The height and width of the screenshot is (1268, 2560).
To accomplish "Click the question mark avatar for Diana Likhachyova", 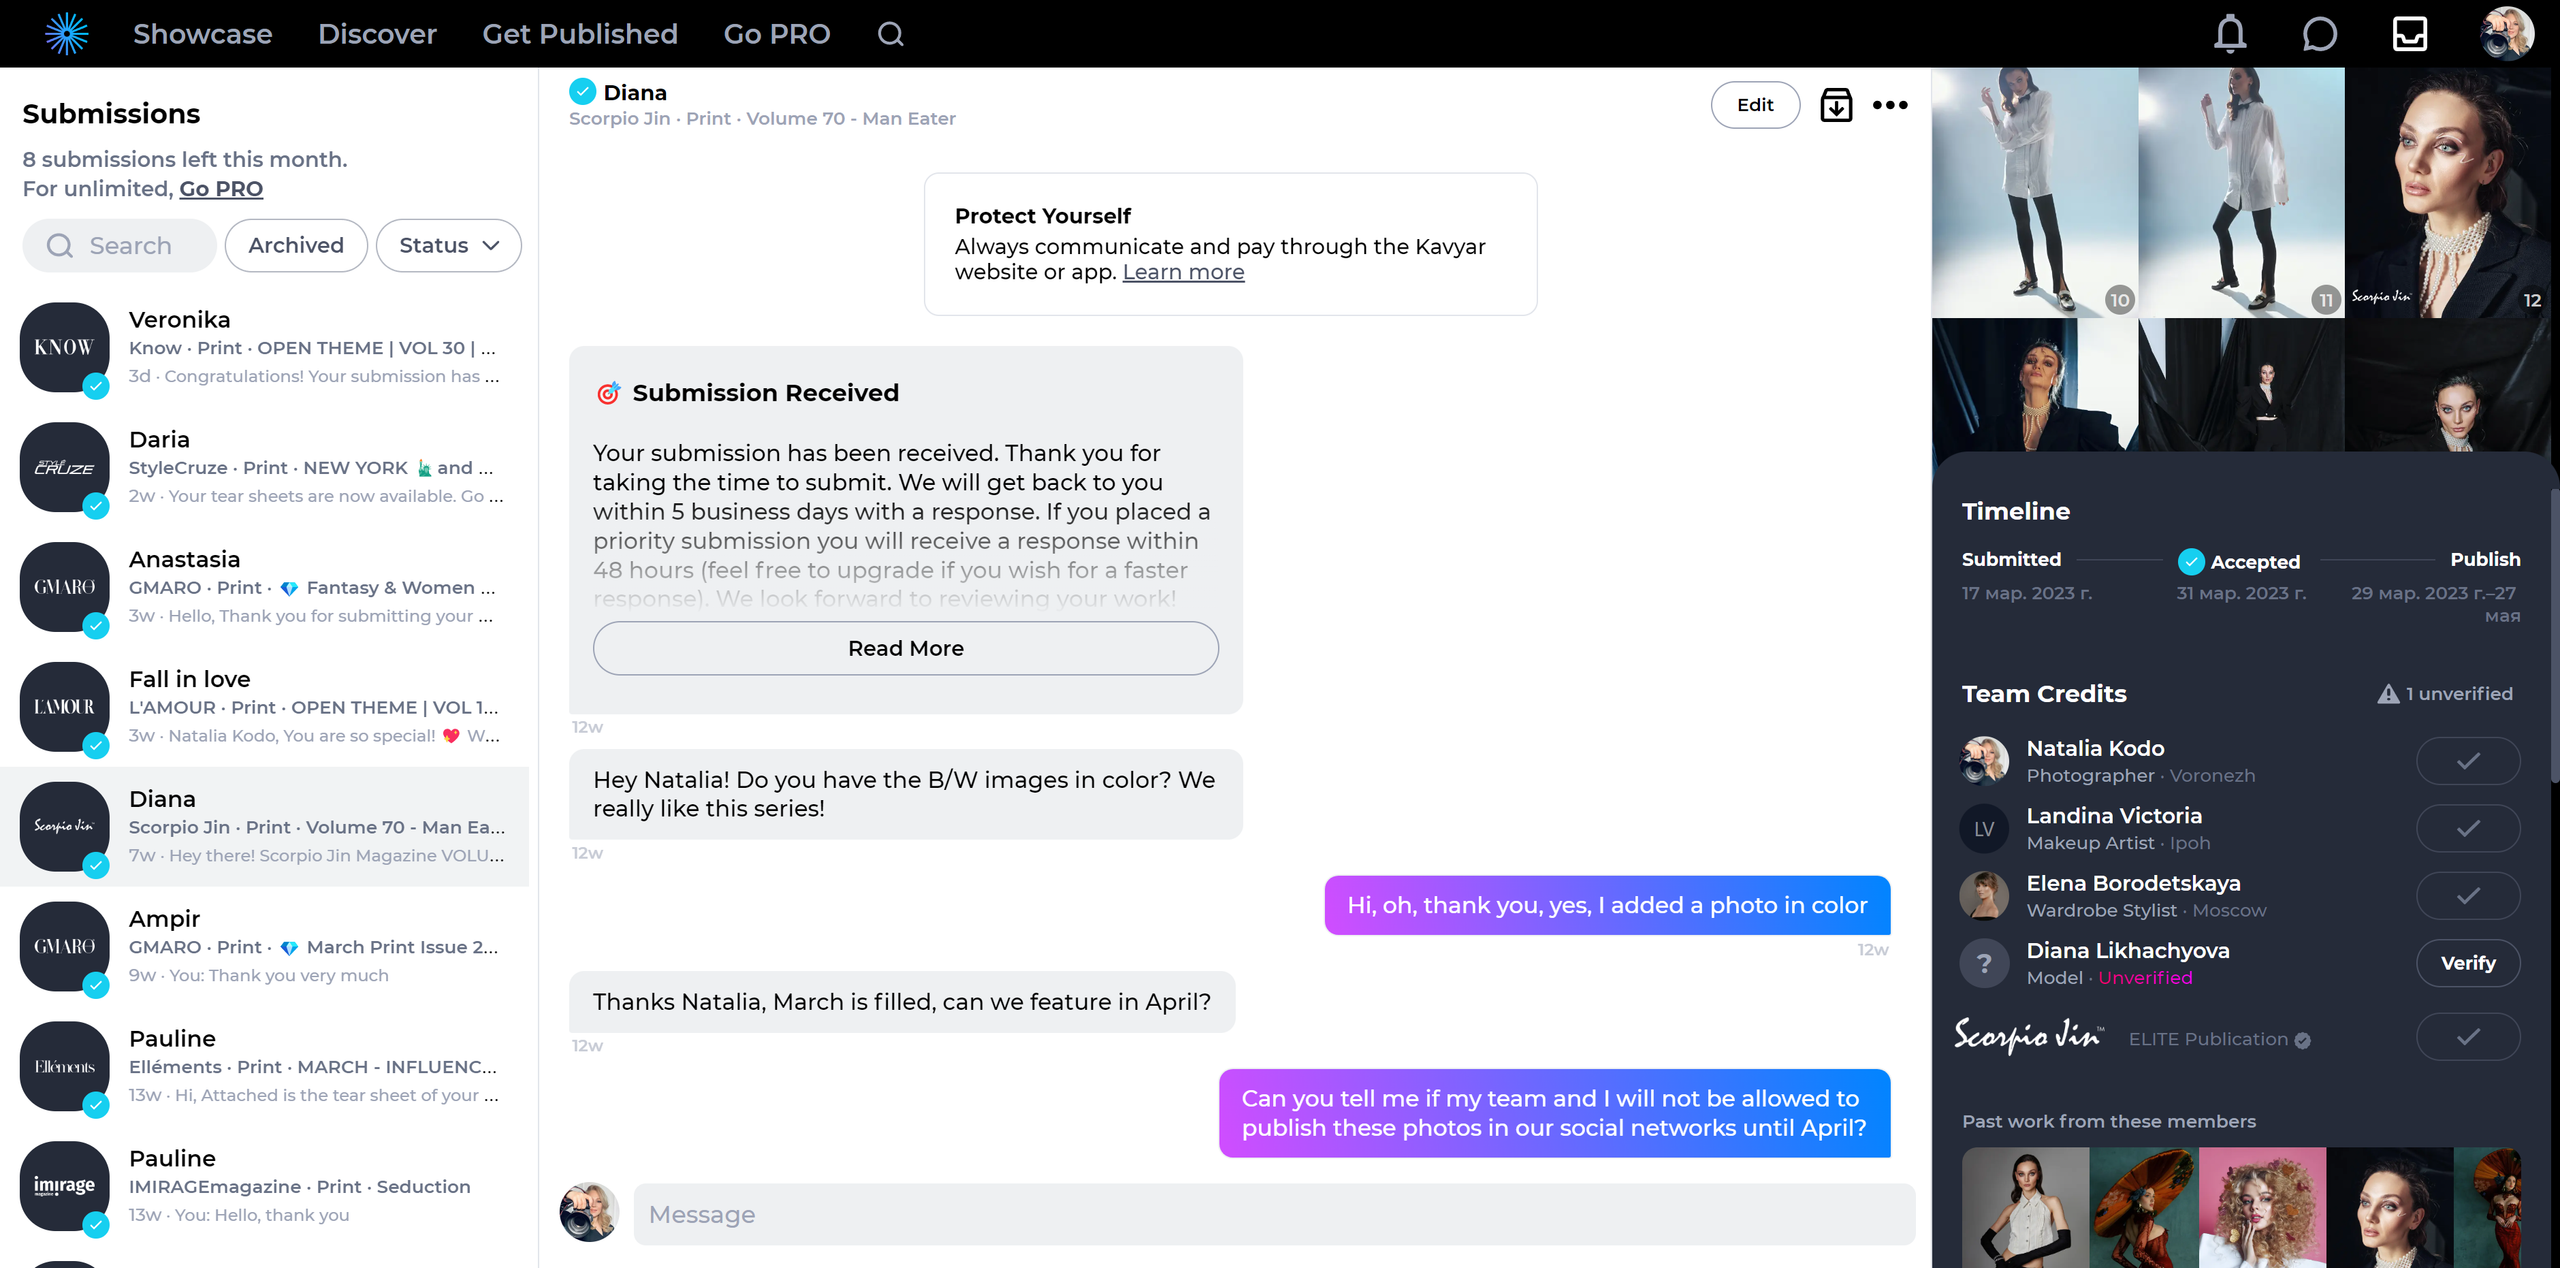I will [x=1984, y=963].
